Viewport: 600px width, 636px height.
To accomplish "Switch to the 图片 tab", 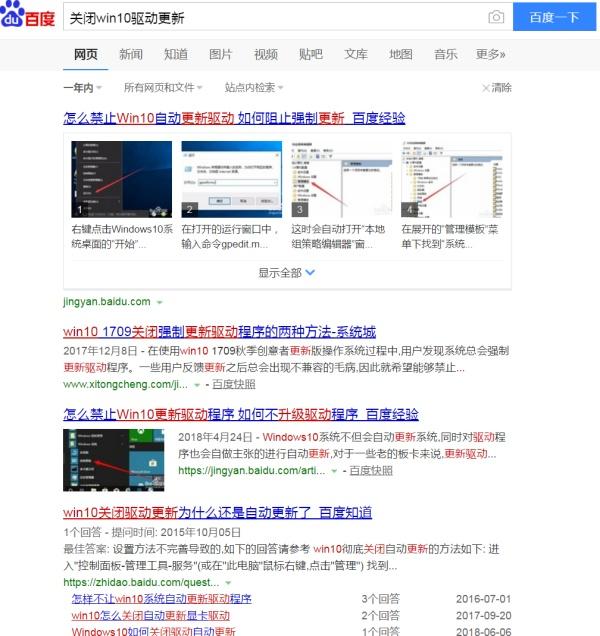I will [x=220, y=54].
